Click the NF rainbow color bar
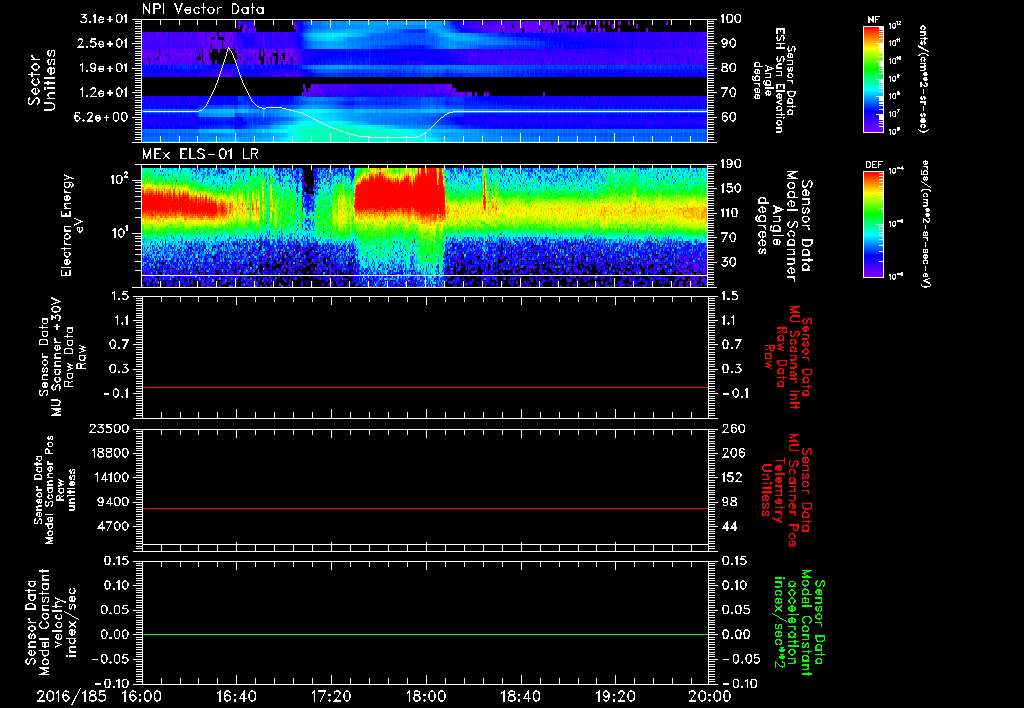Image resolution: width=1024 pixels, height=708 pixels. [874, 78]
